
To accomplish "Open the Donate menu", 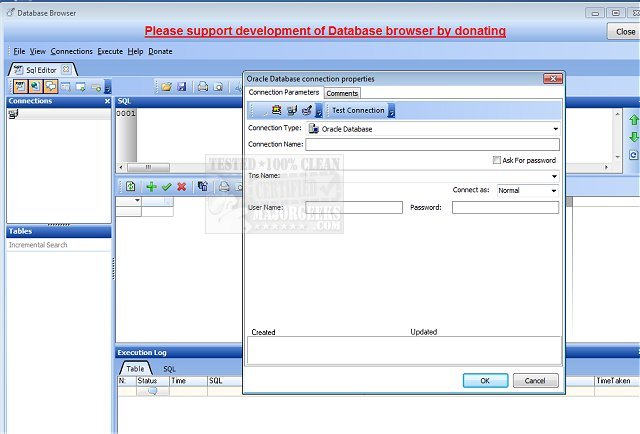I will coord(160,51).
